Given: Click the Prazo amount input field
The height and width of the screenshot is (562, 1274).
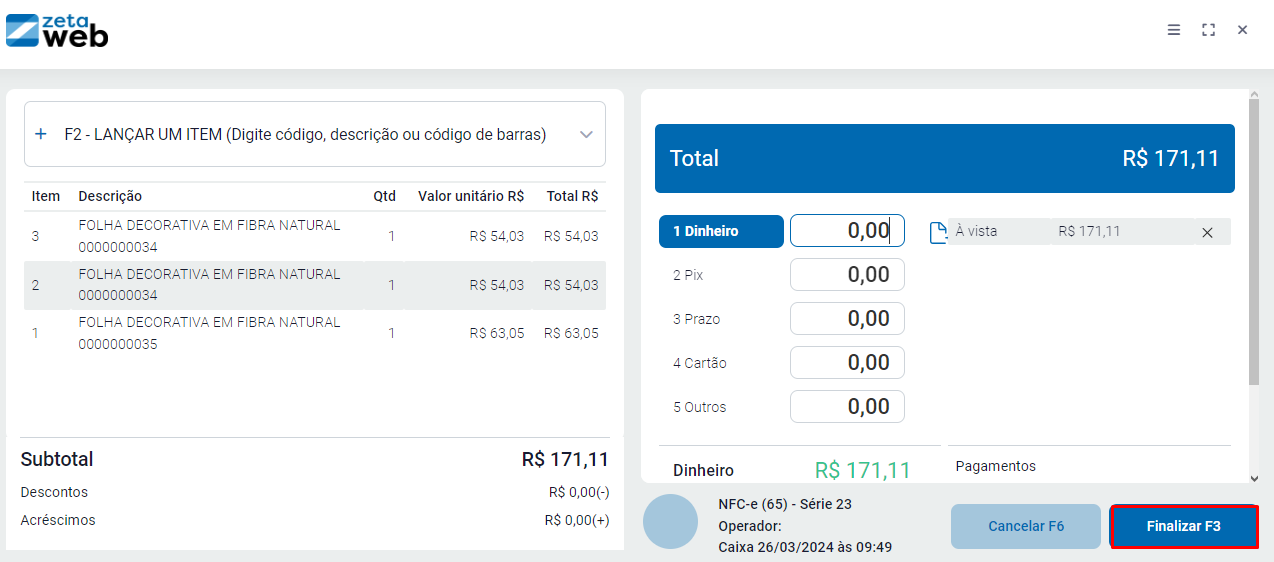Looking at the screenshot, I should (x=847, y=319).
